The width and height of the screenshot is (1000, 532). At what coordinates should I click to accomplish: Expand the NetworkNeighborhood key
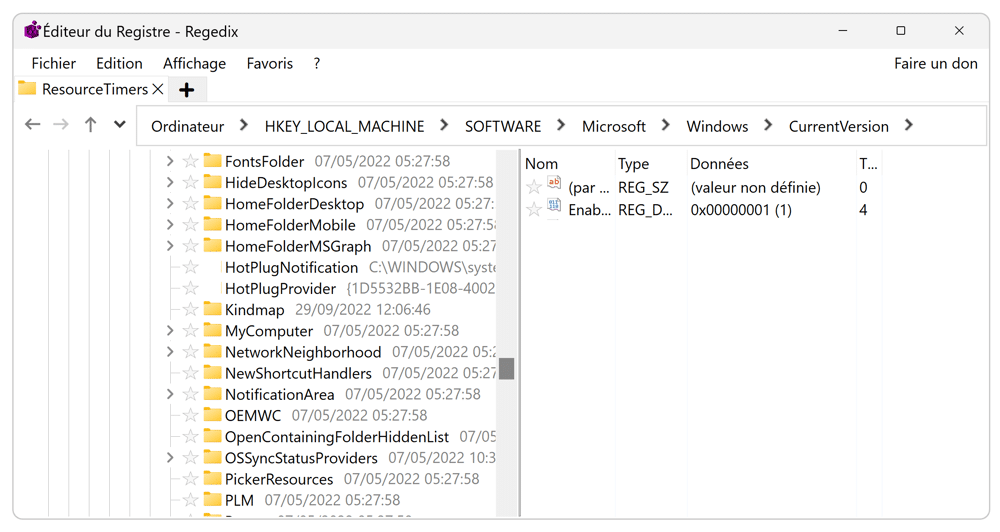tap(170, 352)
